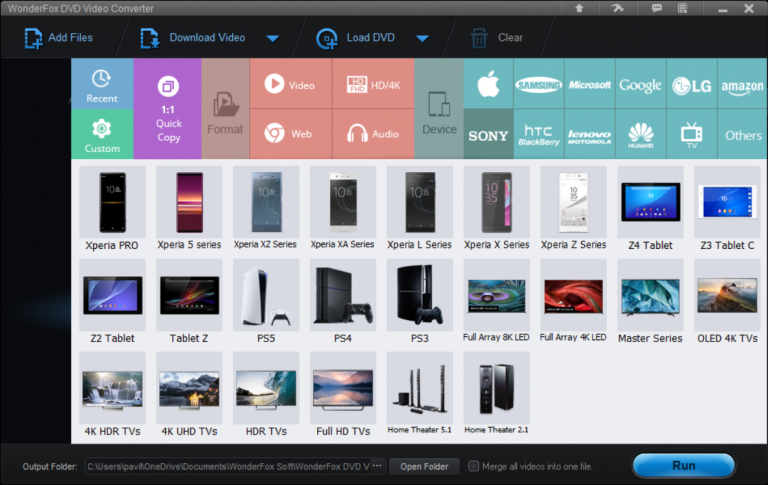Choose the Xperia XZ Series profile
768x485 pixels.
266,209
